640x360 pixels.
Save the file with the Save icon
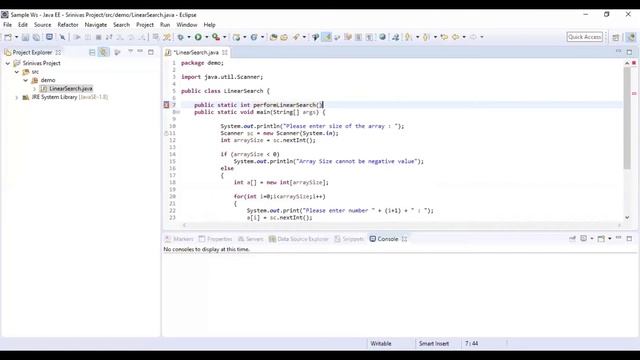point(25,37)
